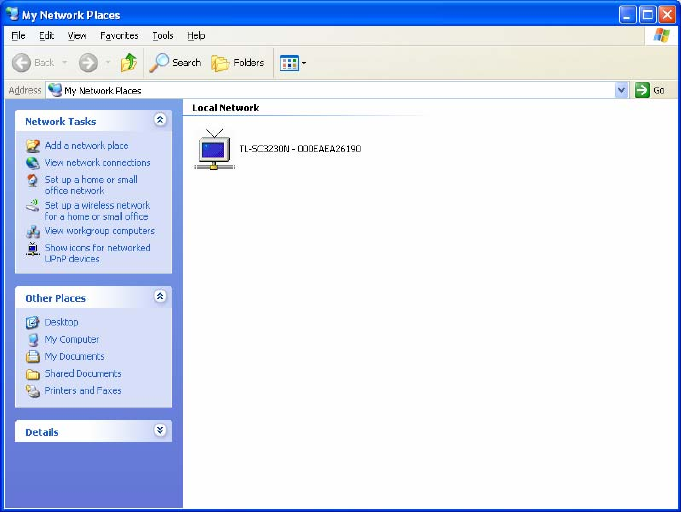The width and height of the screenshot is (681, 512).
Task: Expand the Details panel
Action: click(160, 430)
